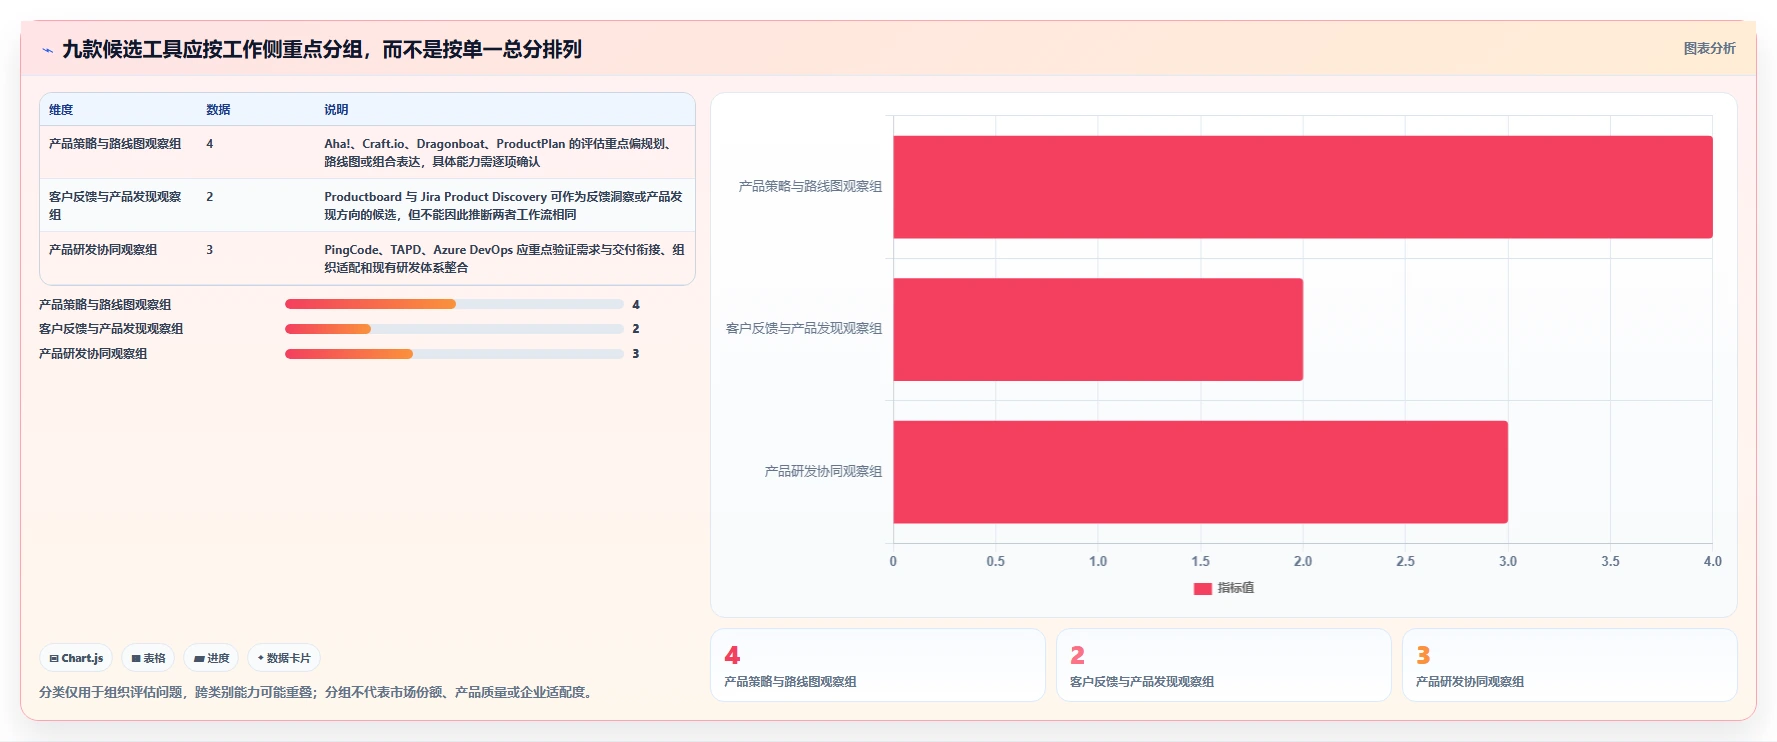
Task: Click the 产品研发协同观察组 progress bar
Action: click(x=454, y=354)
